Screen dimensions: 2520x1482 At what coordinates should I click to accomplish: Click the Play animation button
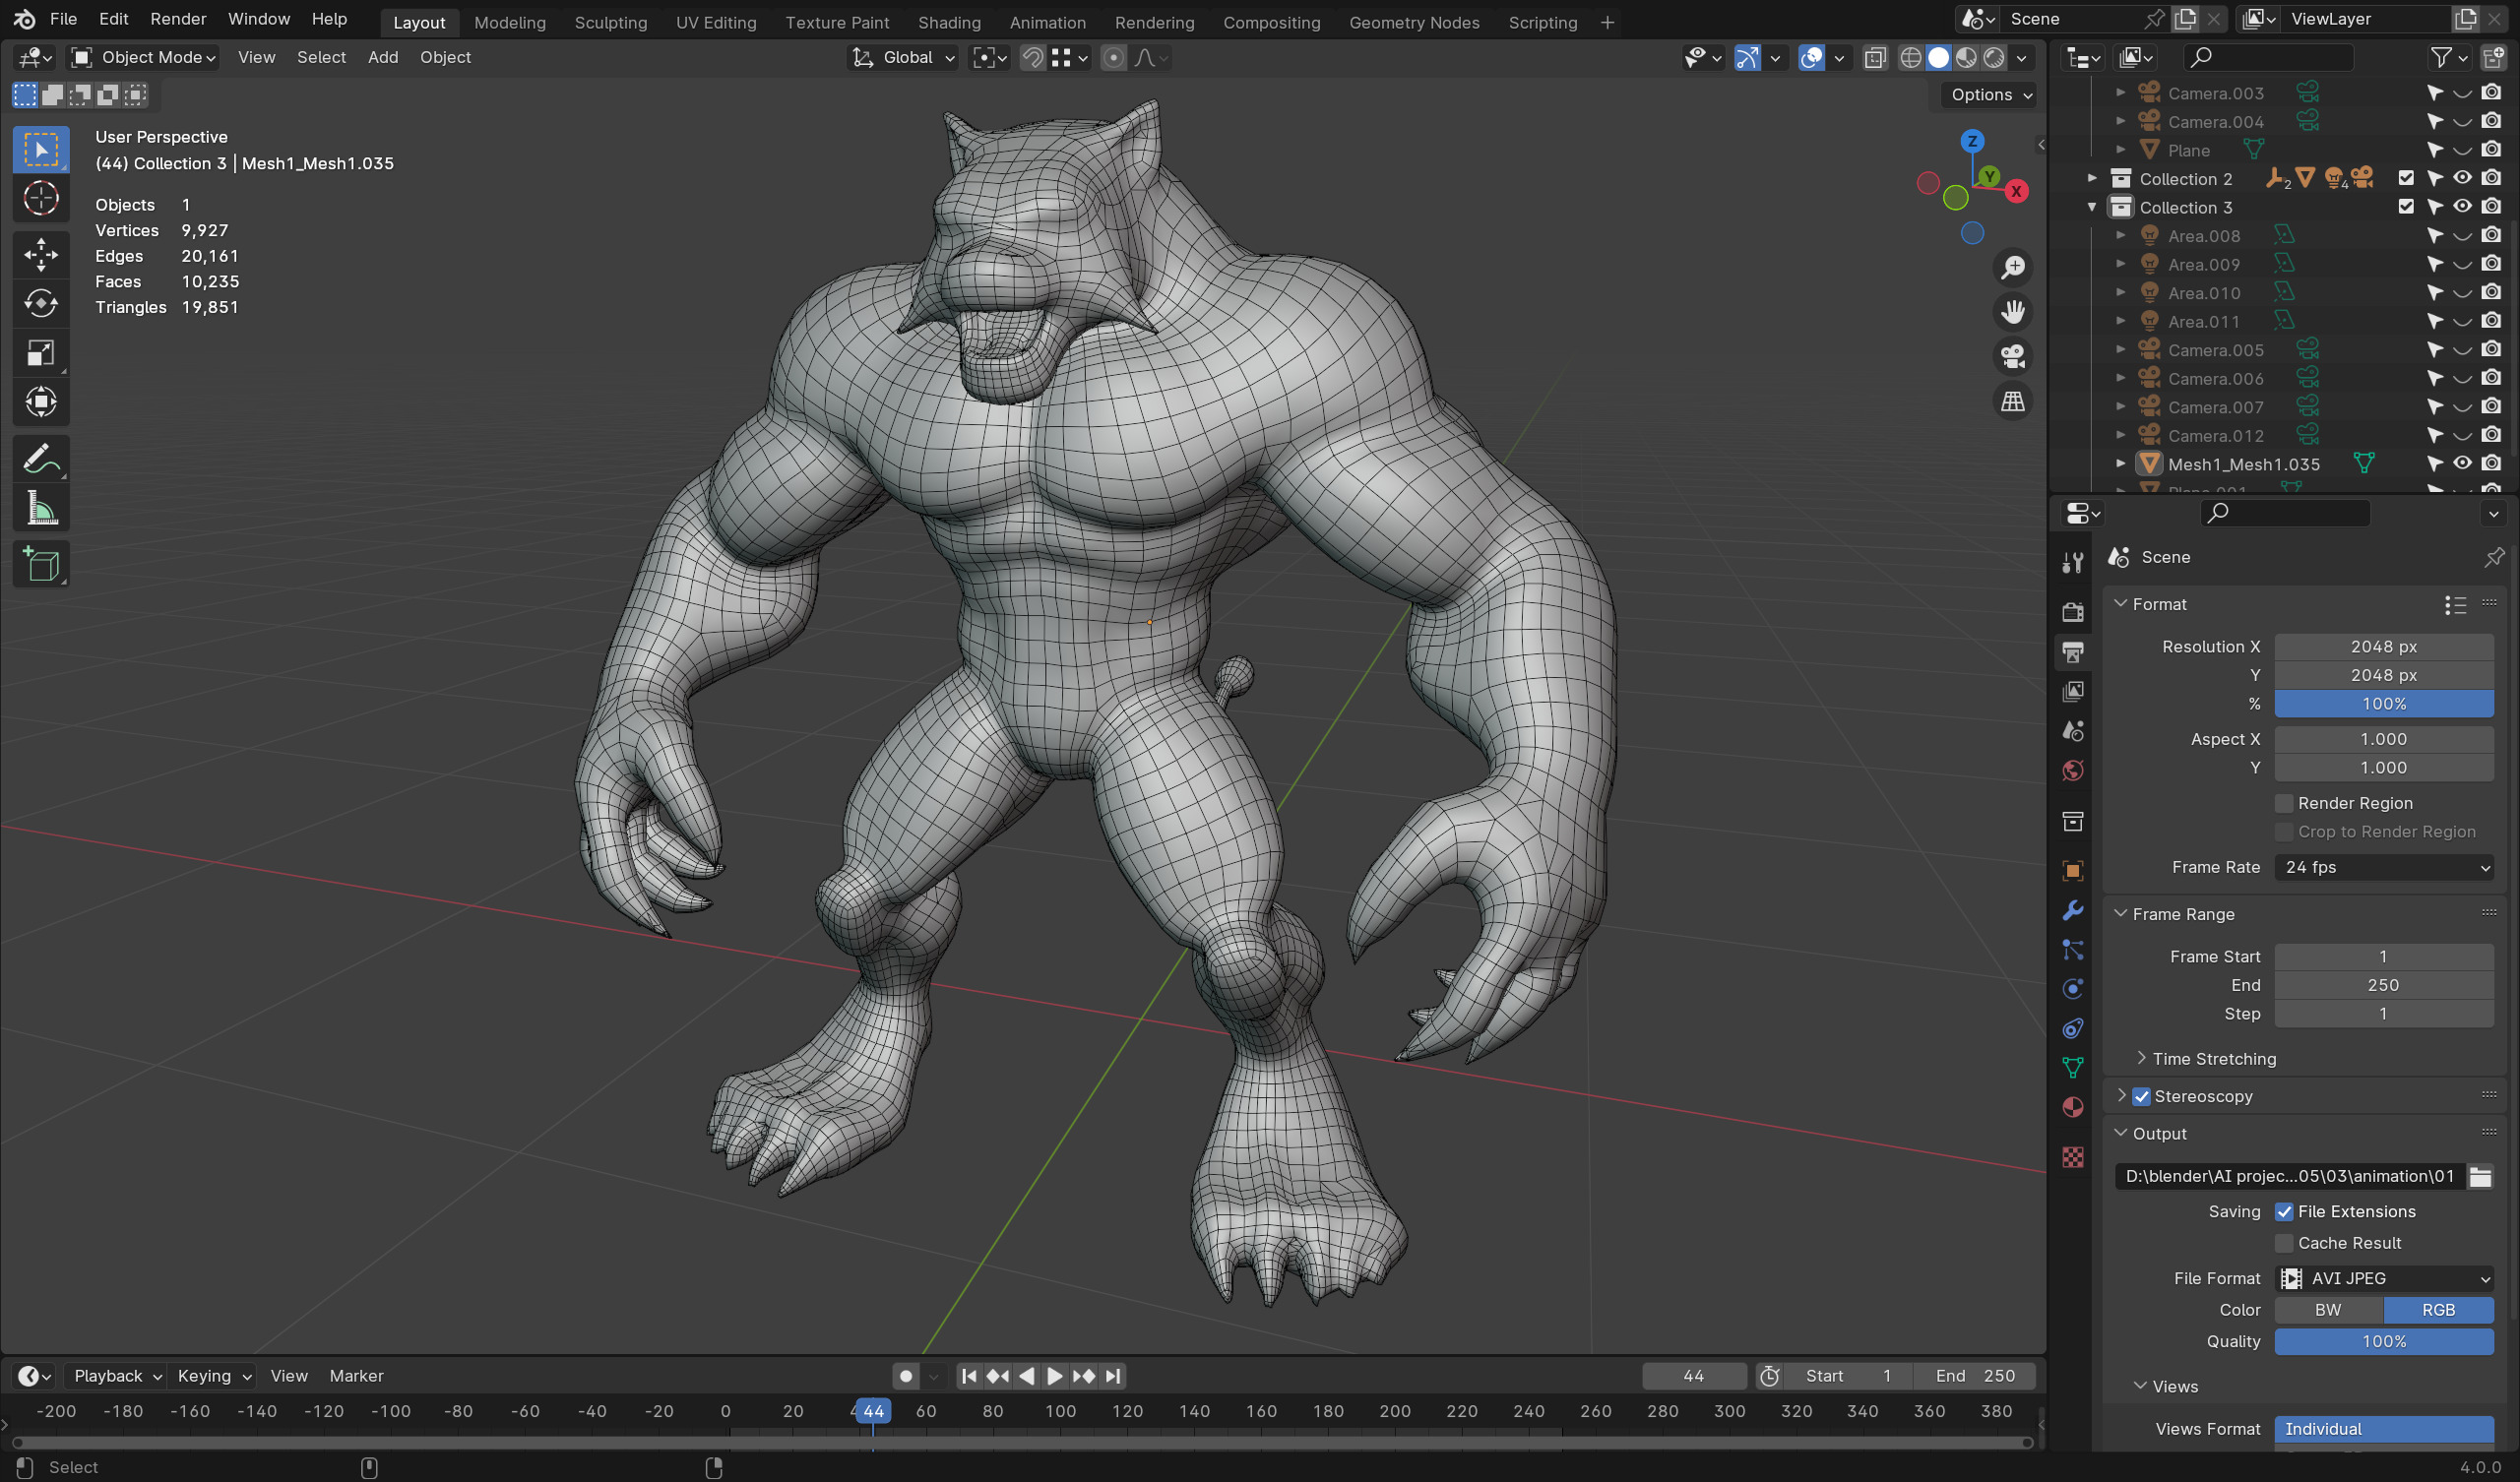click(1054, 1376)
